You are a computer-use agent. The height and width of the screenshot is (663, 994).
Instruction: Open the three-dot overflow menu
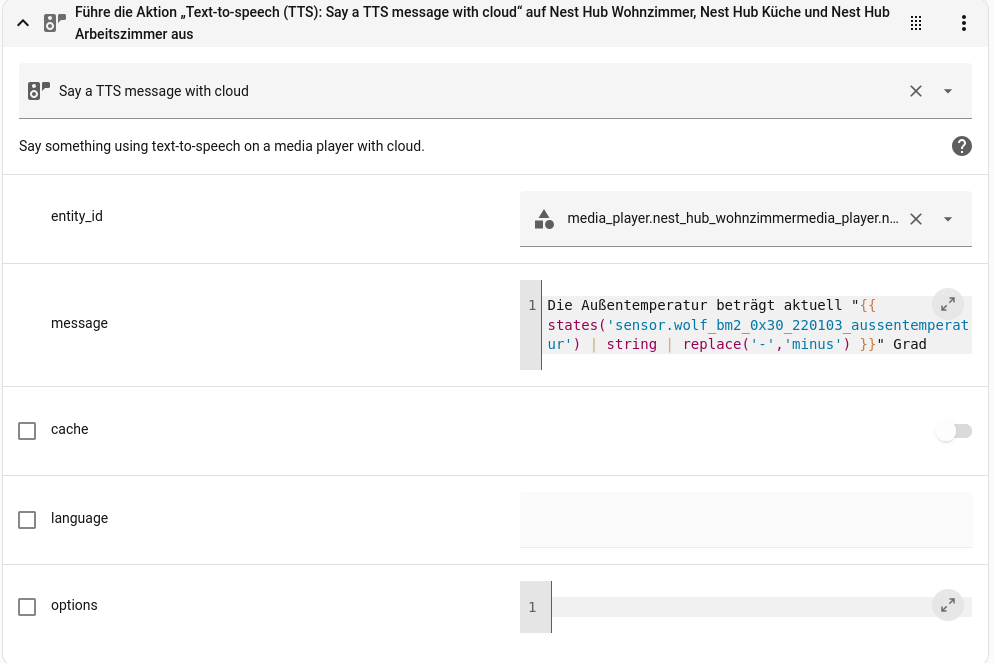coord(963,23)
